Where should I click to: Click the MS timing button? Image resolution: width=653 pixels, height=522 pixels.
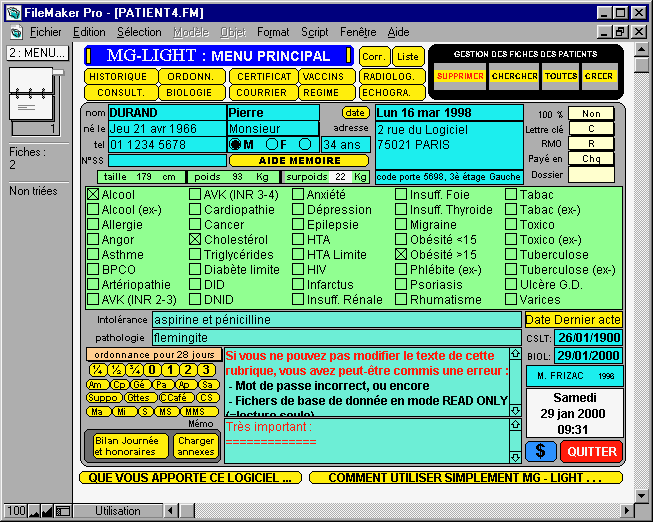166,412
